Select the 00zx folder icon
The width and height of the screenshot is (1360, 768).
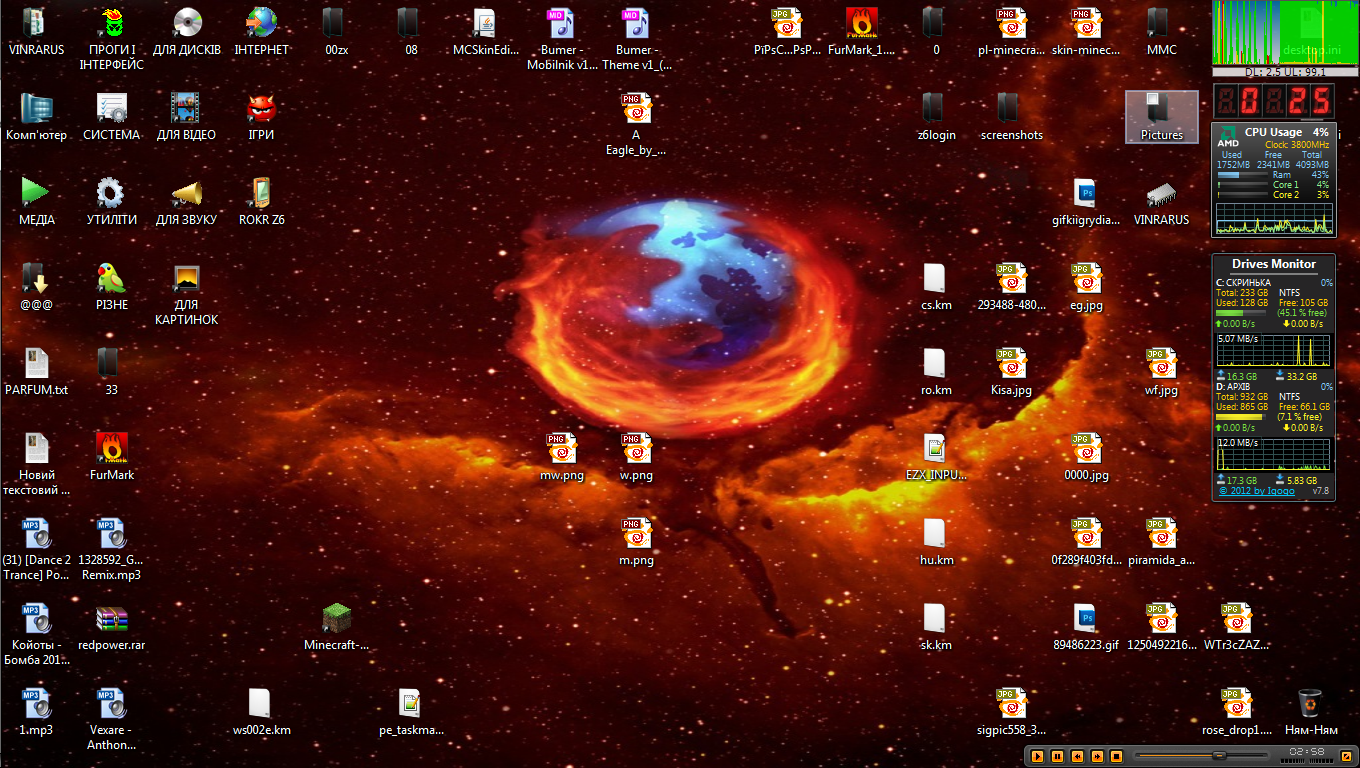point(336,32)
